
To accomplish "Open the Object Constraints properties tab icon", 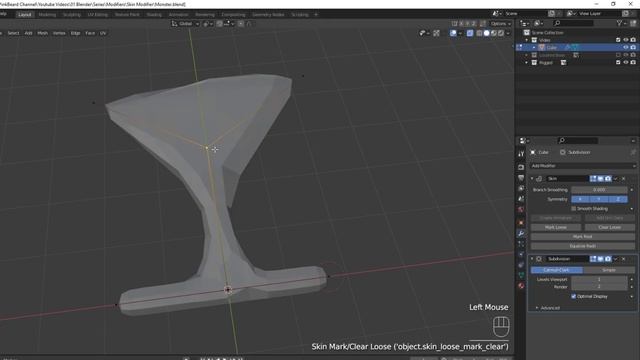I will click(521, 264).
